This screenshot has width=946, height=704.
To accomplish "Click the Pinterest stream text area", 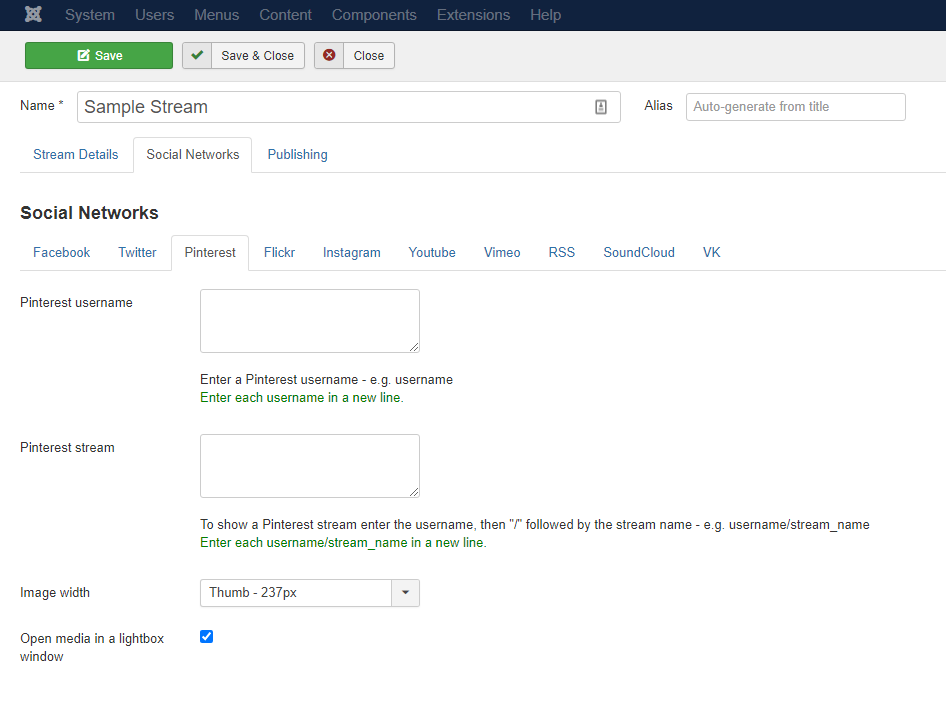I will [310, 466].
